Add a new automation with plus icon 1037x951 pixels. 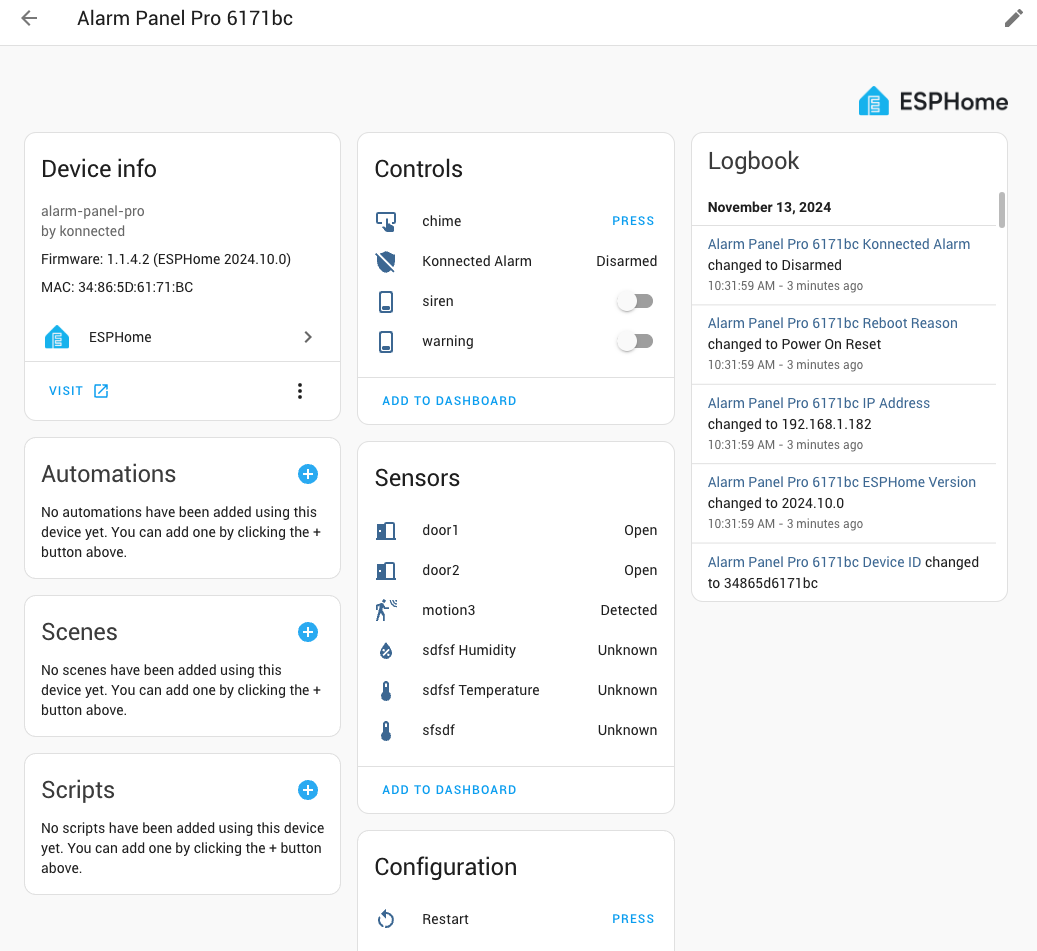point(308,474)
